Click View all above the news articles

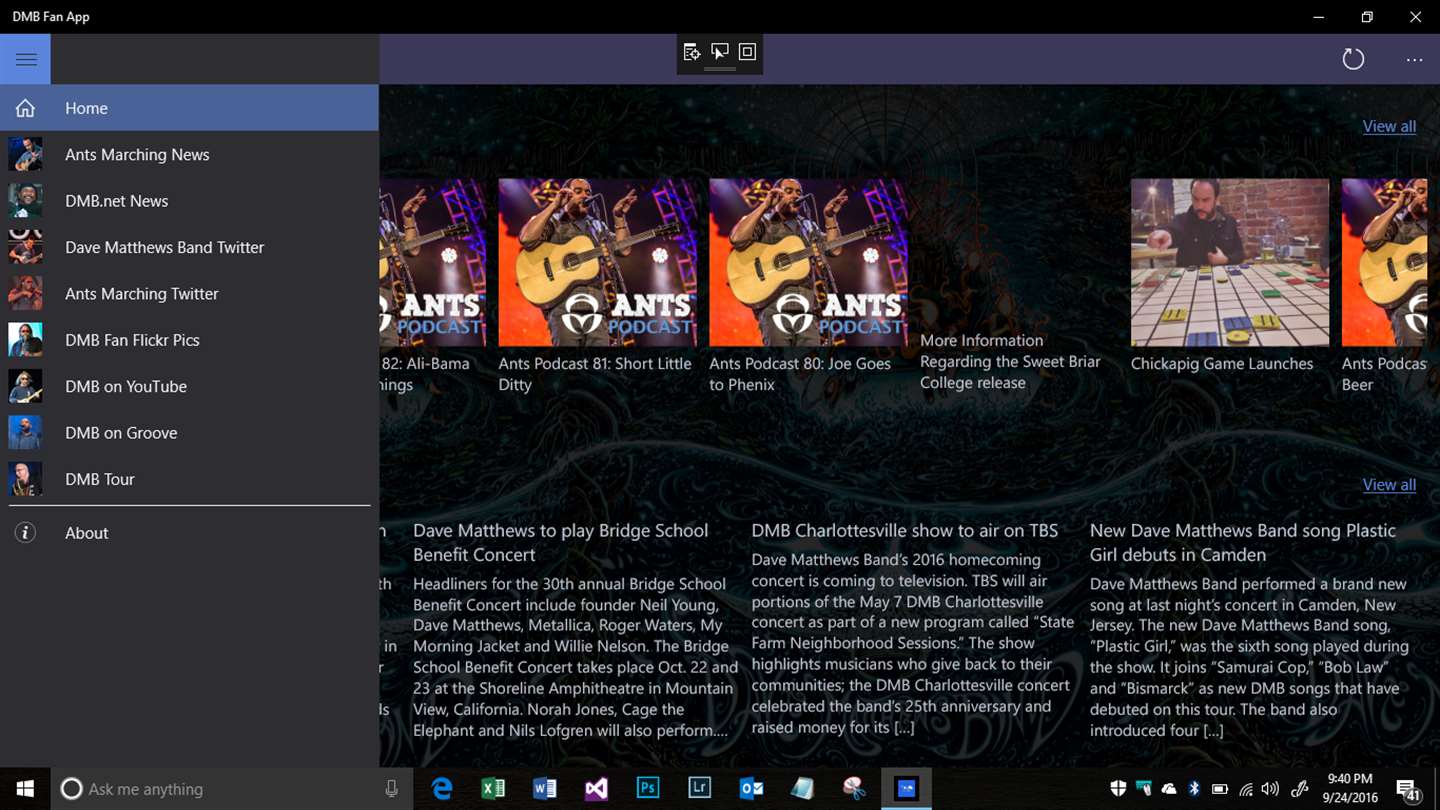[x=1389, y=485]
